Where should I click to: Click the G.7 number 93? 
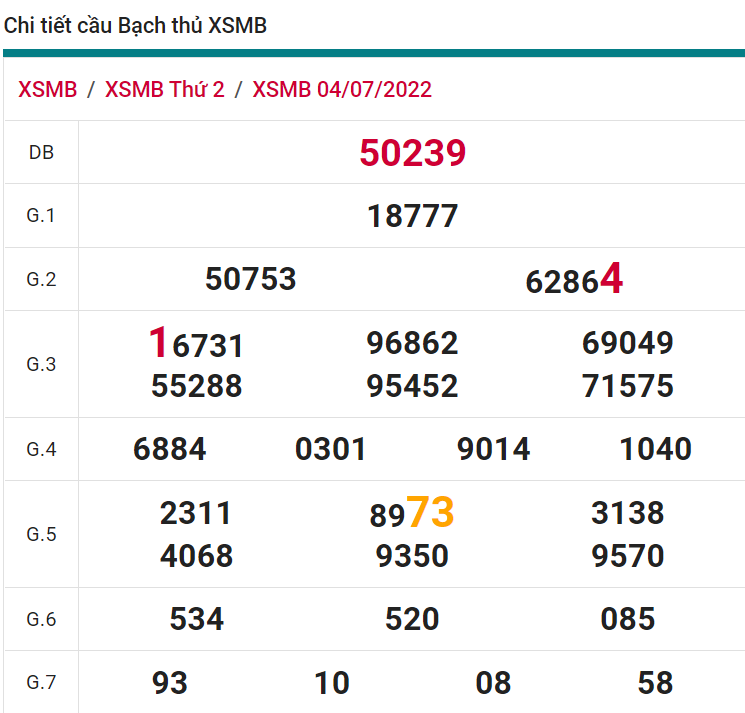tap(170, 683)
